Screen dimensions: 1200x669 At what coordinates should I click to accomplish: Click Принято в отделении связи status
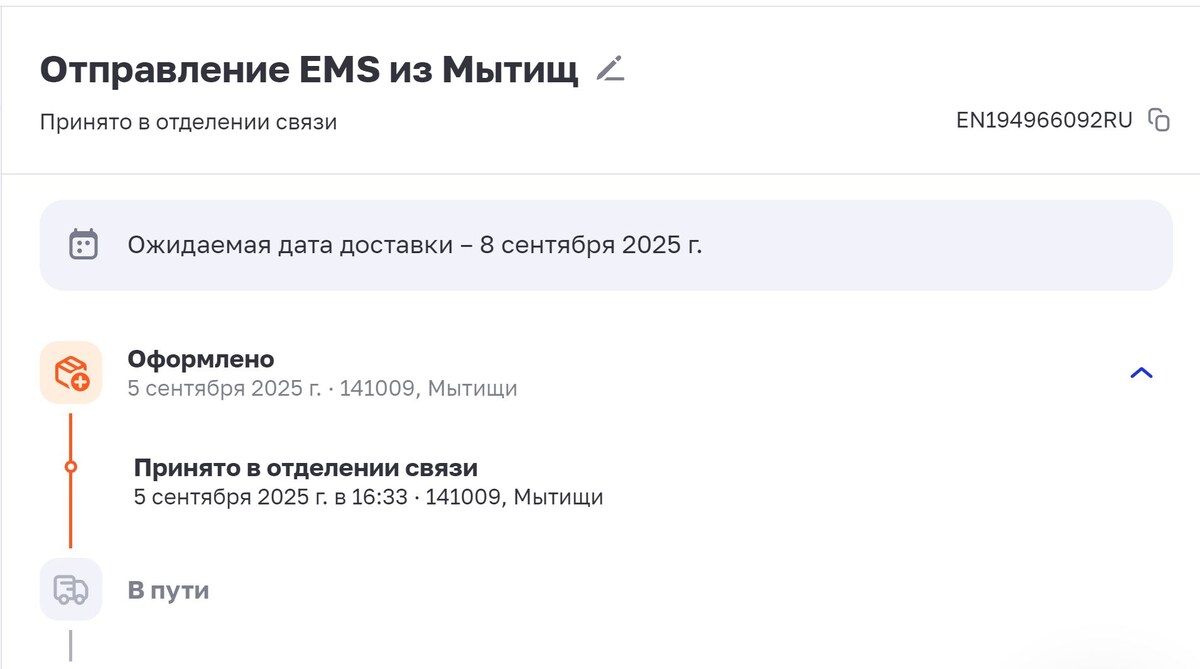[x=305, y=467]
